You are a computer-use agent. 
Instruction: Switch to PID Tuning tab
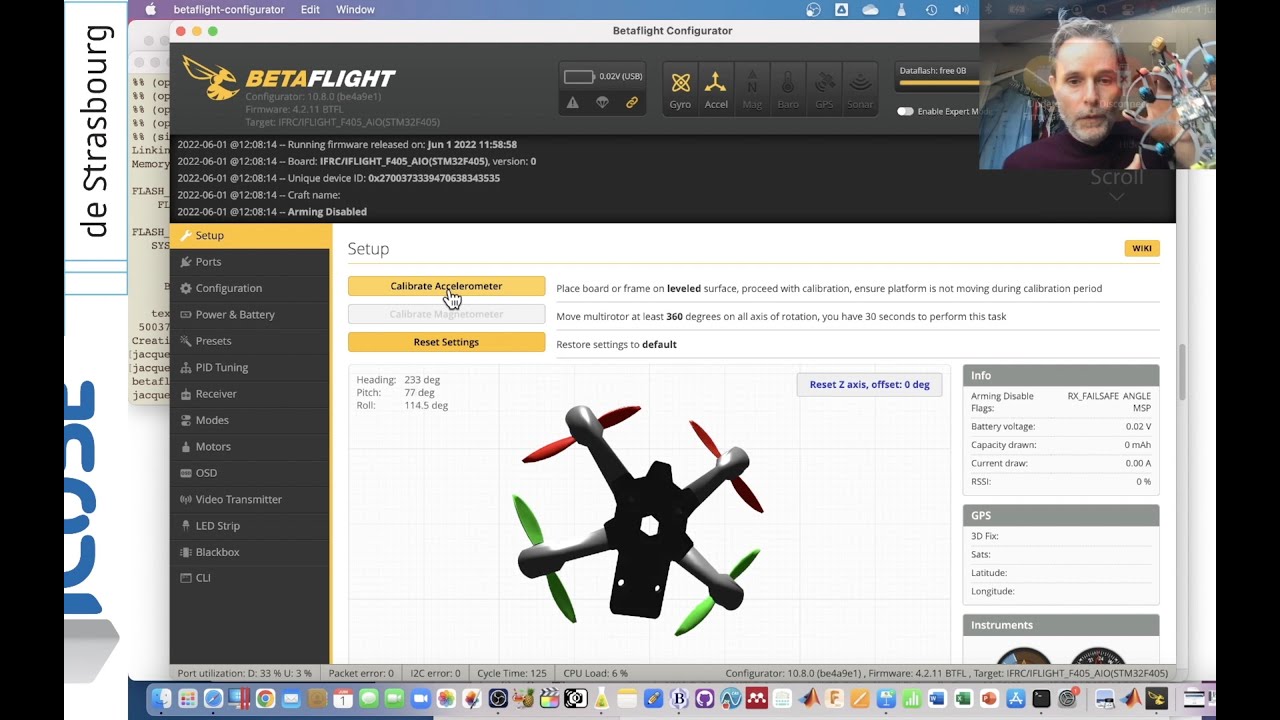click(x=250, y=367)
